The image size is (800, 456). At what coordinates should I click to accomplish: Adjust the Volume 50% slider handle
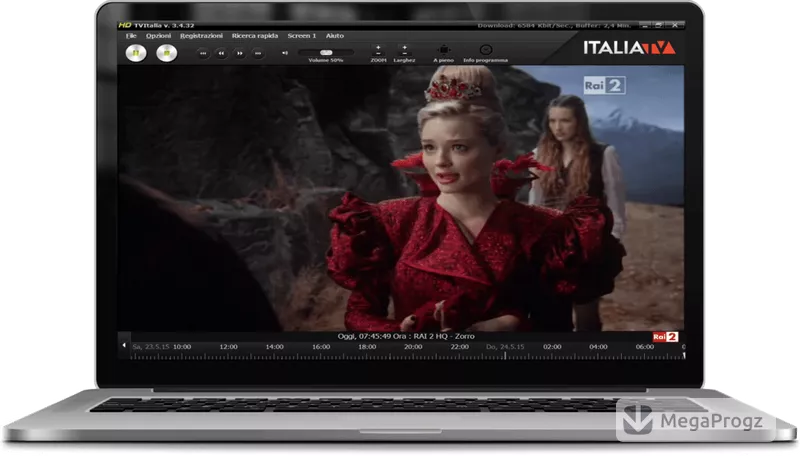point(326,52)
